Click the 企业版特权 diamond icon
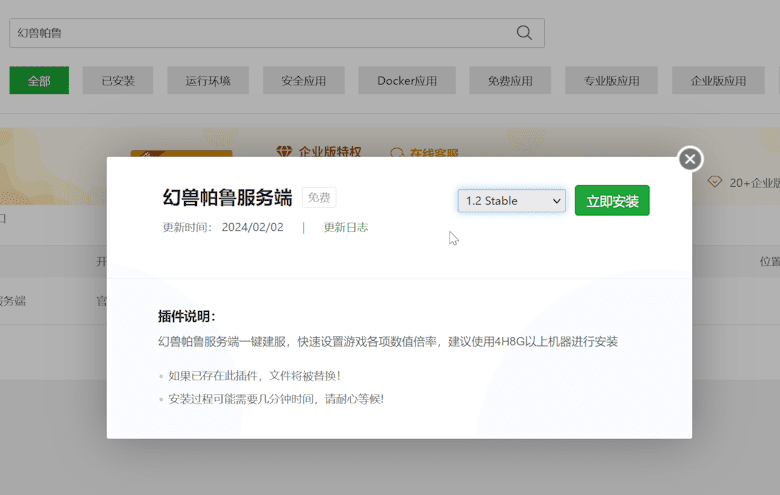Screen dimensions: 780x495 click(285, 152)
